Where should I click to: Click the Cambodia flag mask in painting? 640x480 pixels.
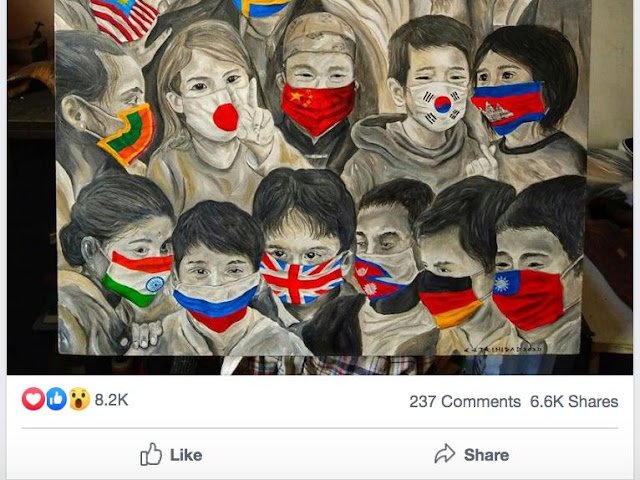click(509, 108)
